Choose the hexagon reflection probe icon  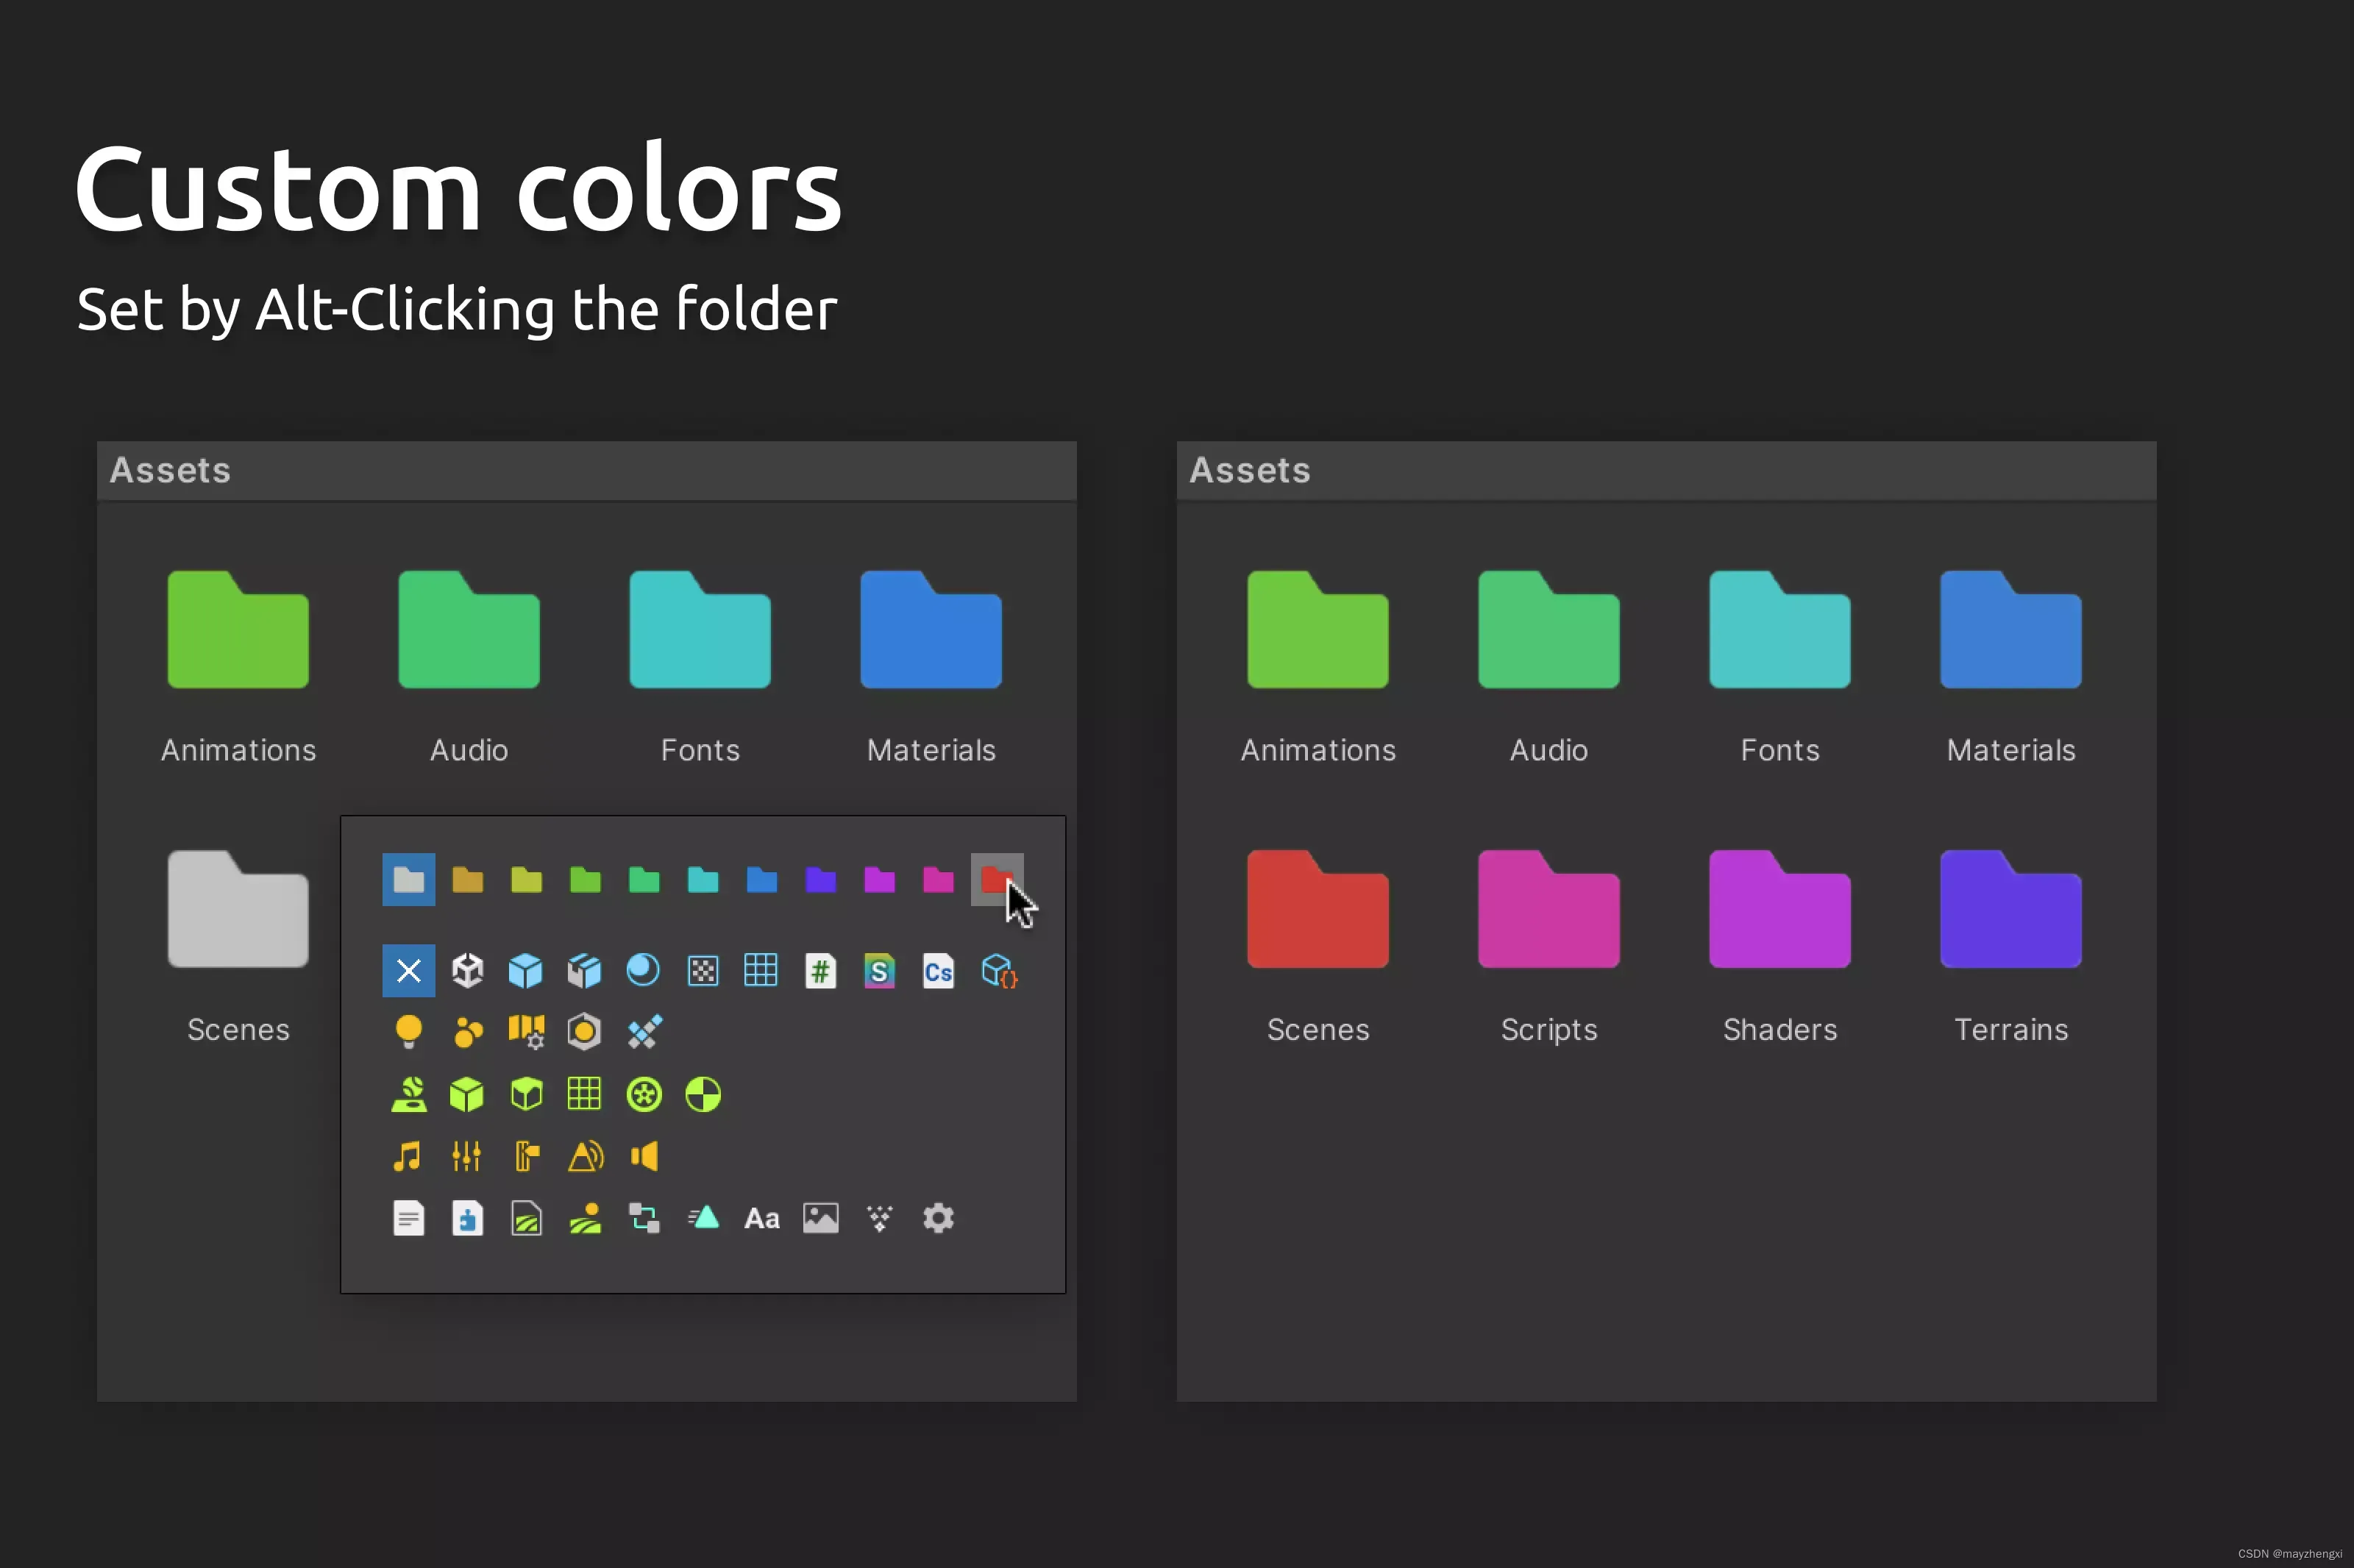click(x=584, y=1032)
